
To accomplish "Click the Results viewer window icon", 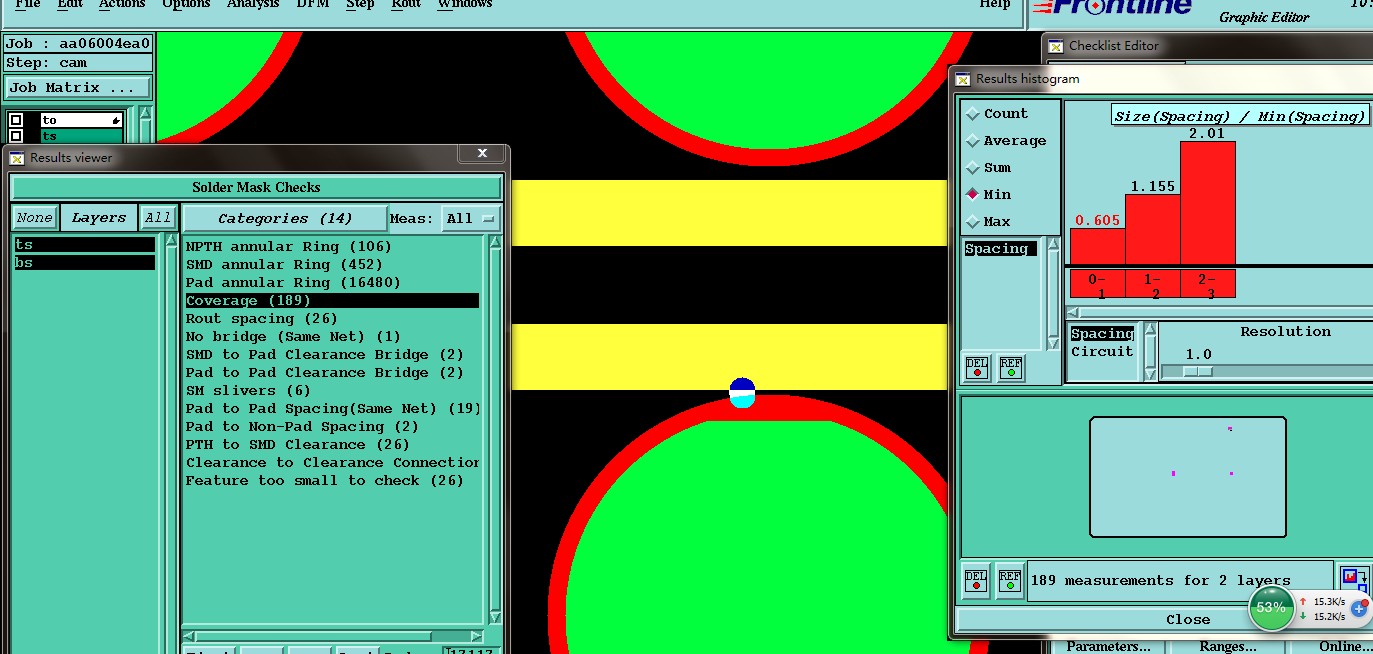I will pyautogui.click(x=17, y=158).
